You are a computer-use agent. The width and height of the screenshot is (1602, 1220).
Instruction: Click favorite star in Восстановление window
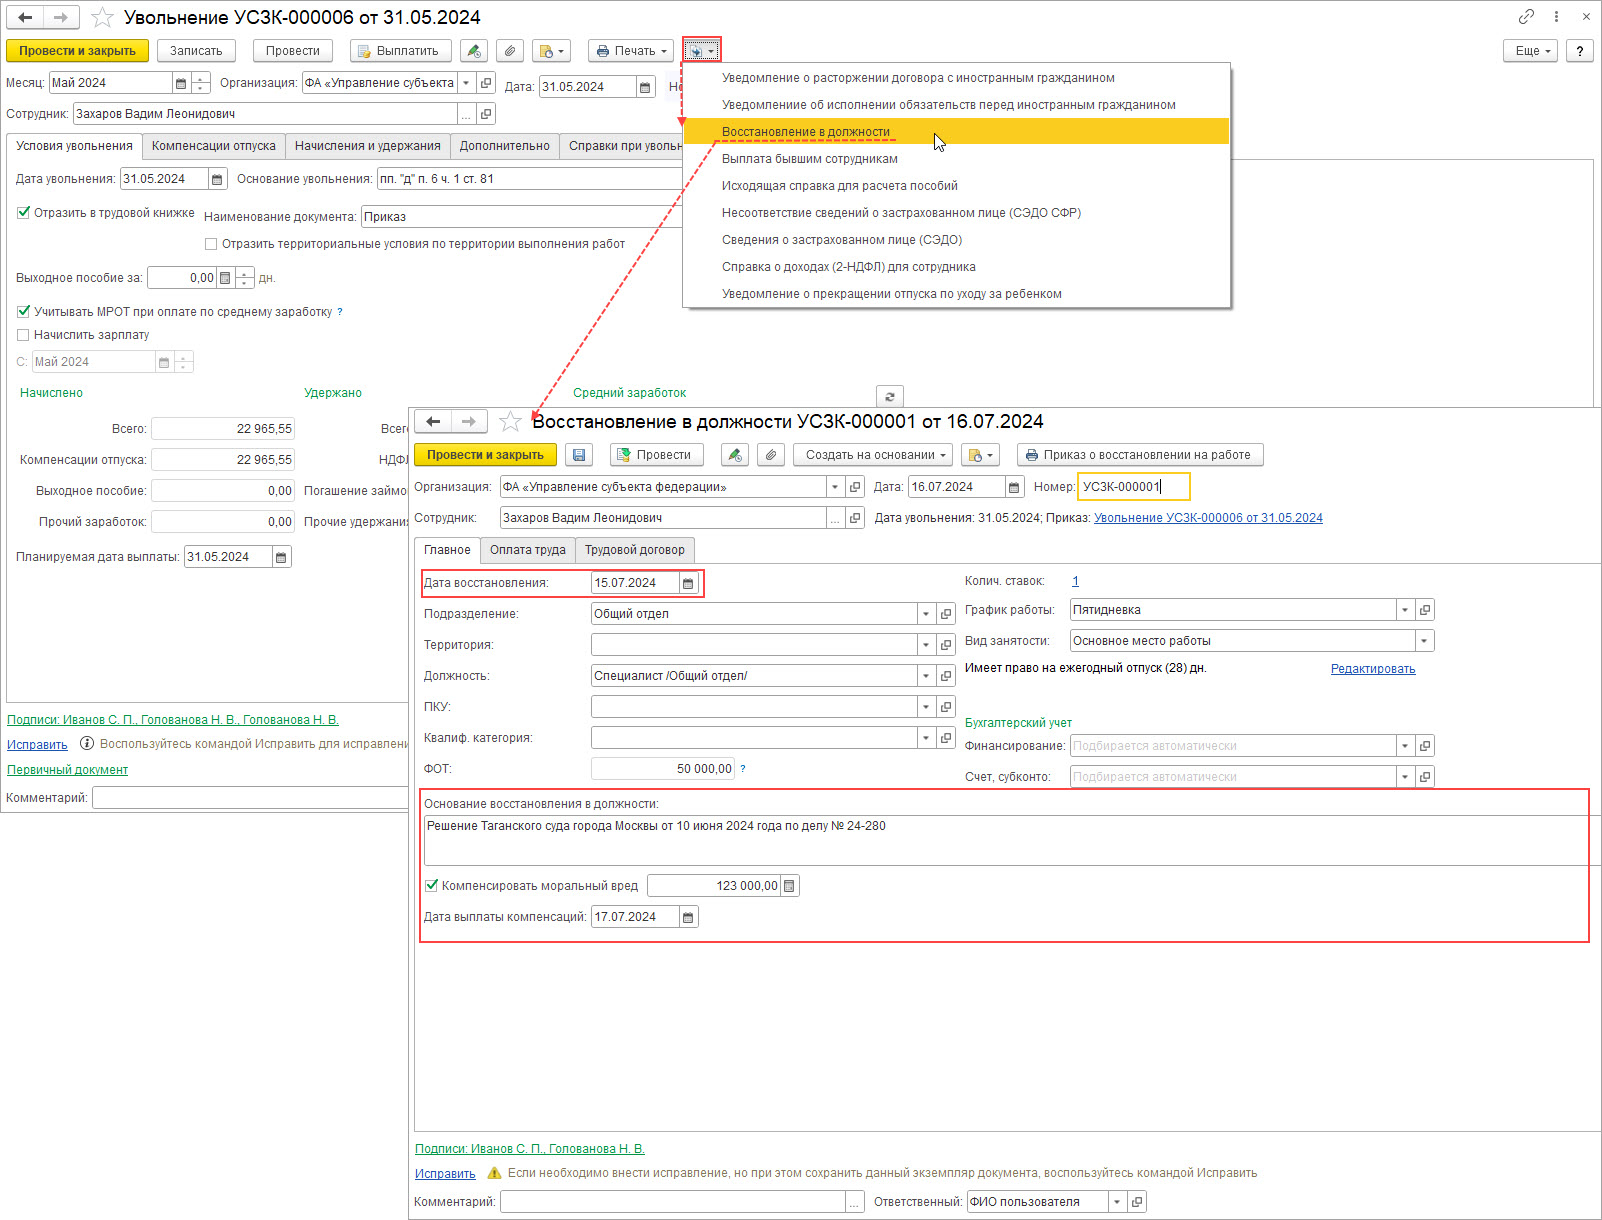[x=510, y=422]
